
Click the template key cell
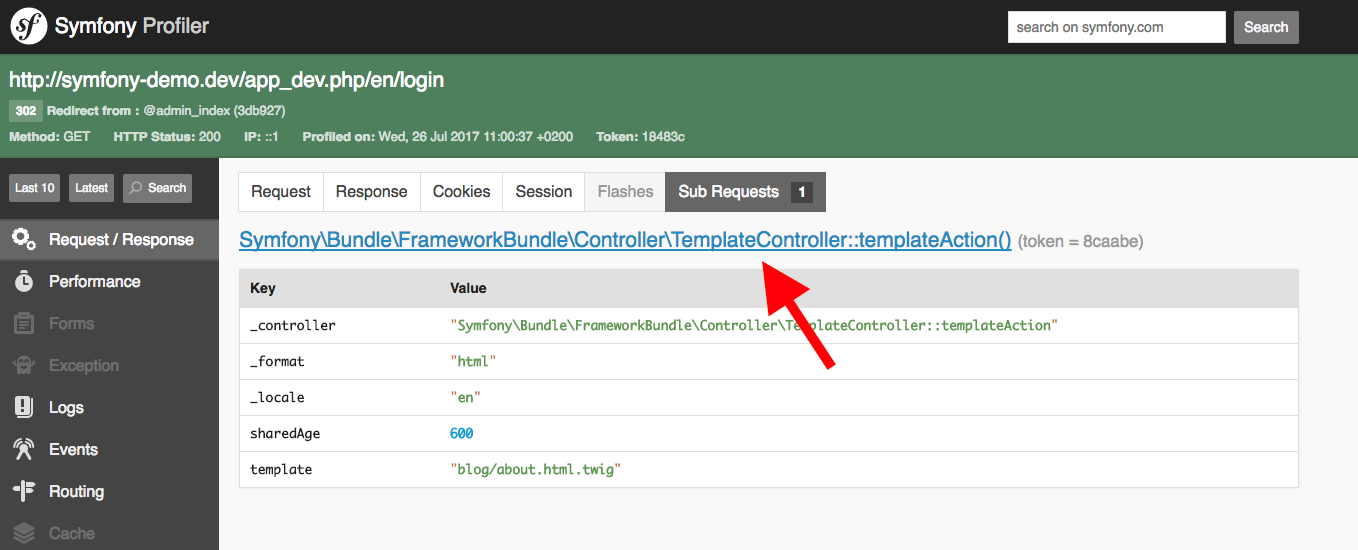coord(281,470)
